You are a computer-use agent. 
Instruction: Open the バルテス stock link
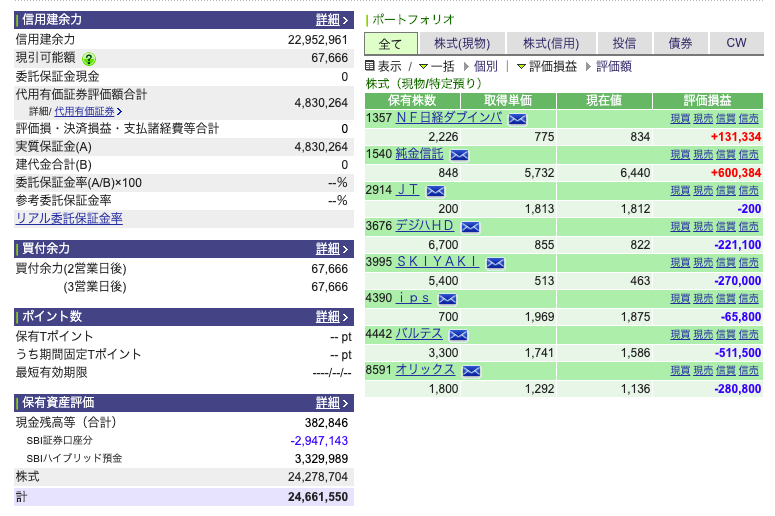pyautogui.click(x=419, y=334)
